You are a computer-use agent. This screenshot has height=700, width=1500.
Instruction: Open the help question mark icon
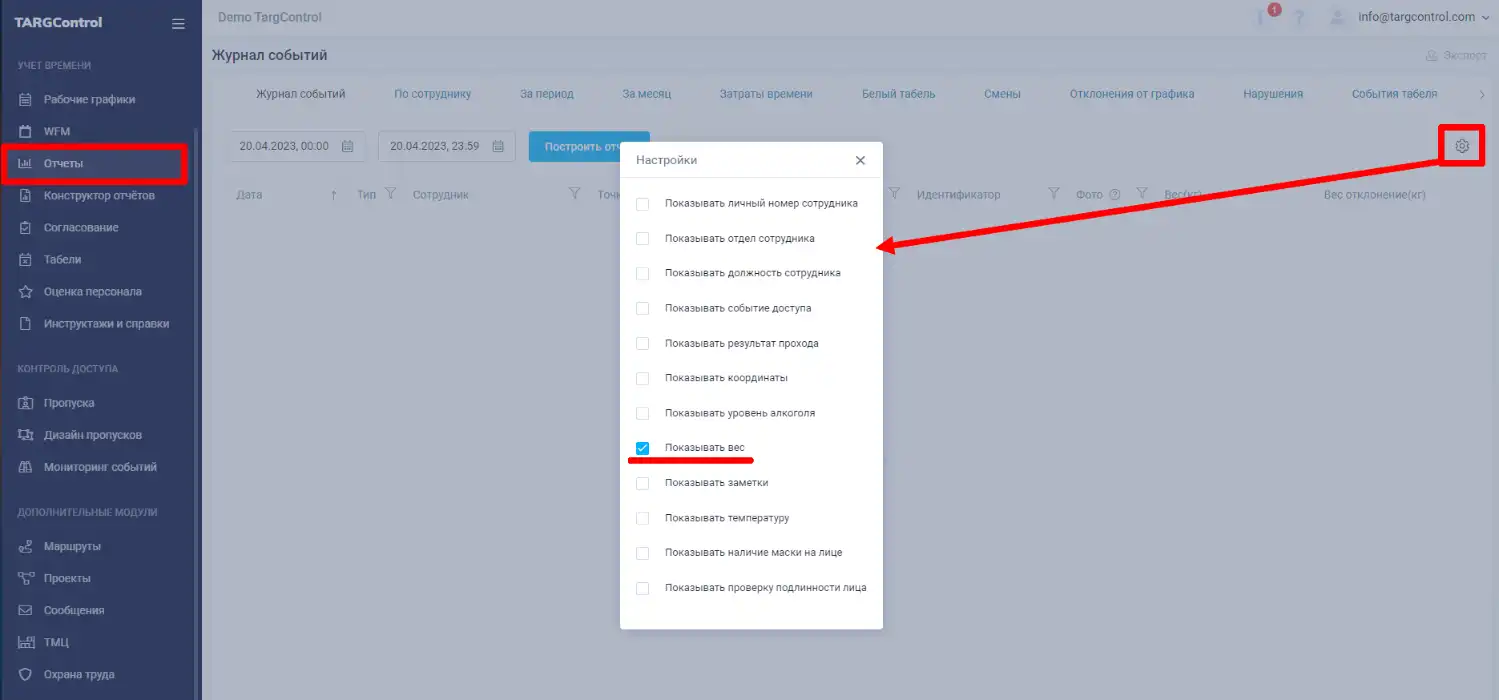[1299, 18]
